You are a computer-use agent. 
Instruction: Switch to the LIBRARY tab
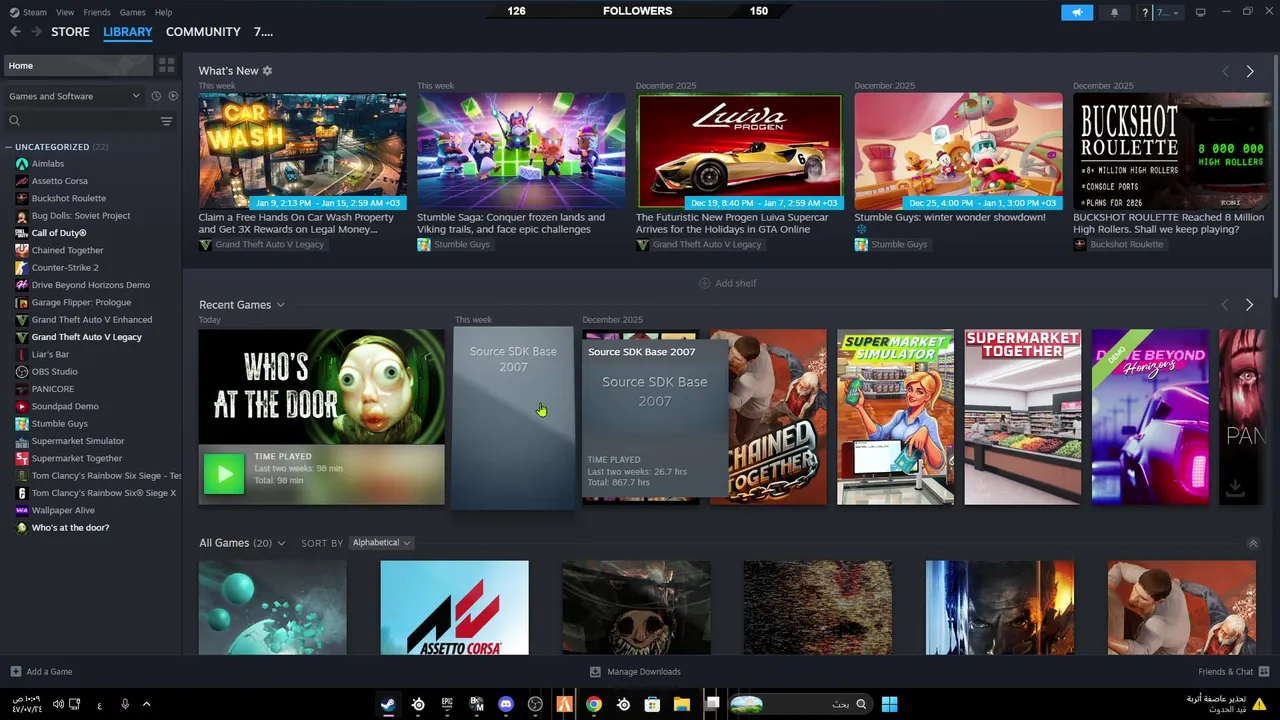pos(128,32)
